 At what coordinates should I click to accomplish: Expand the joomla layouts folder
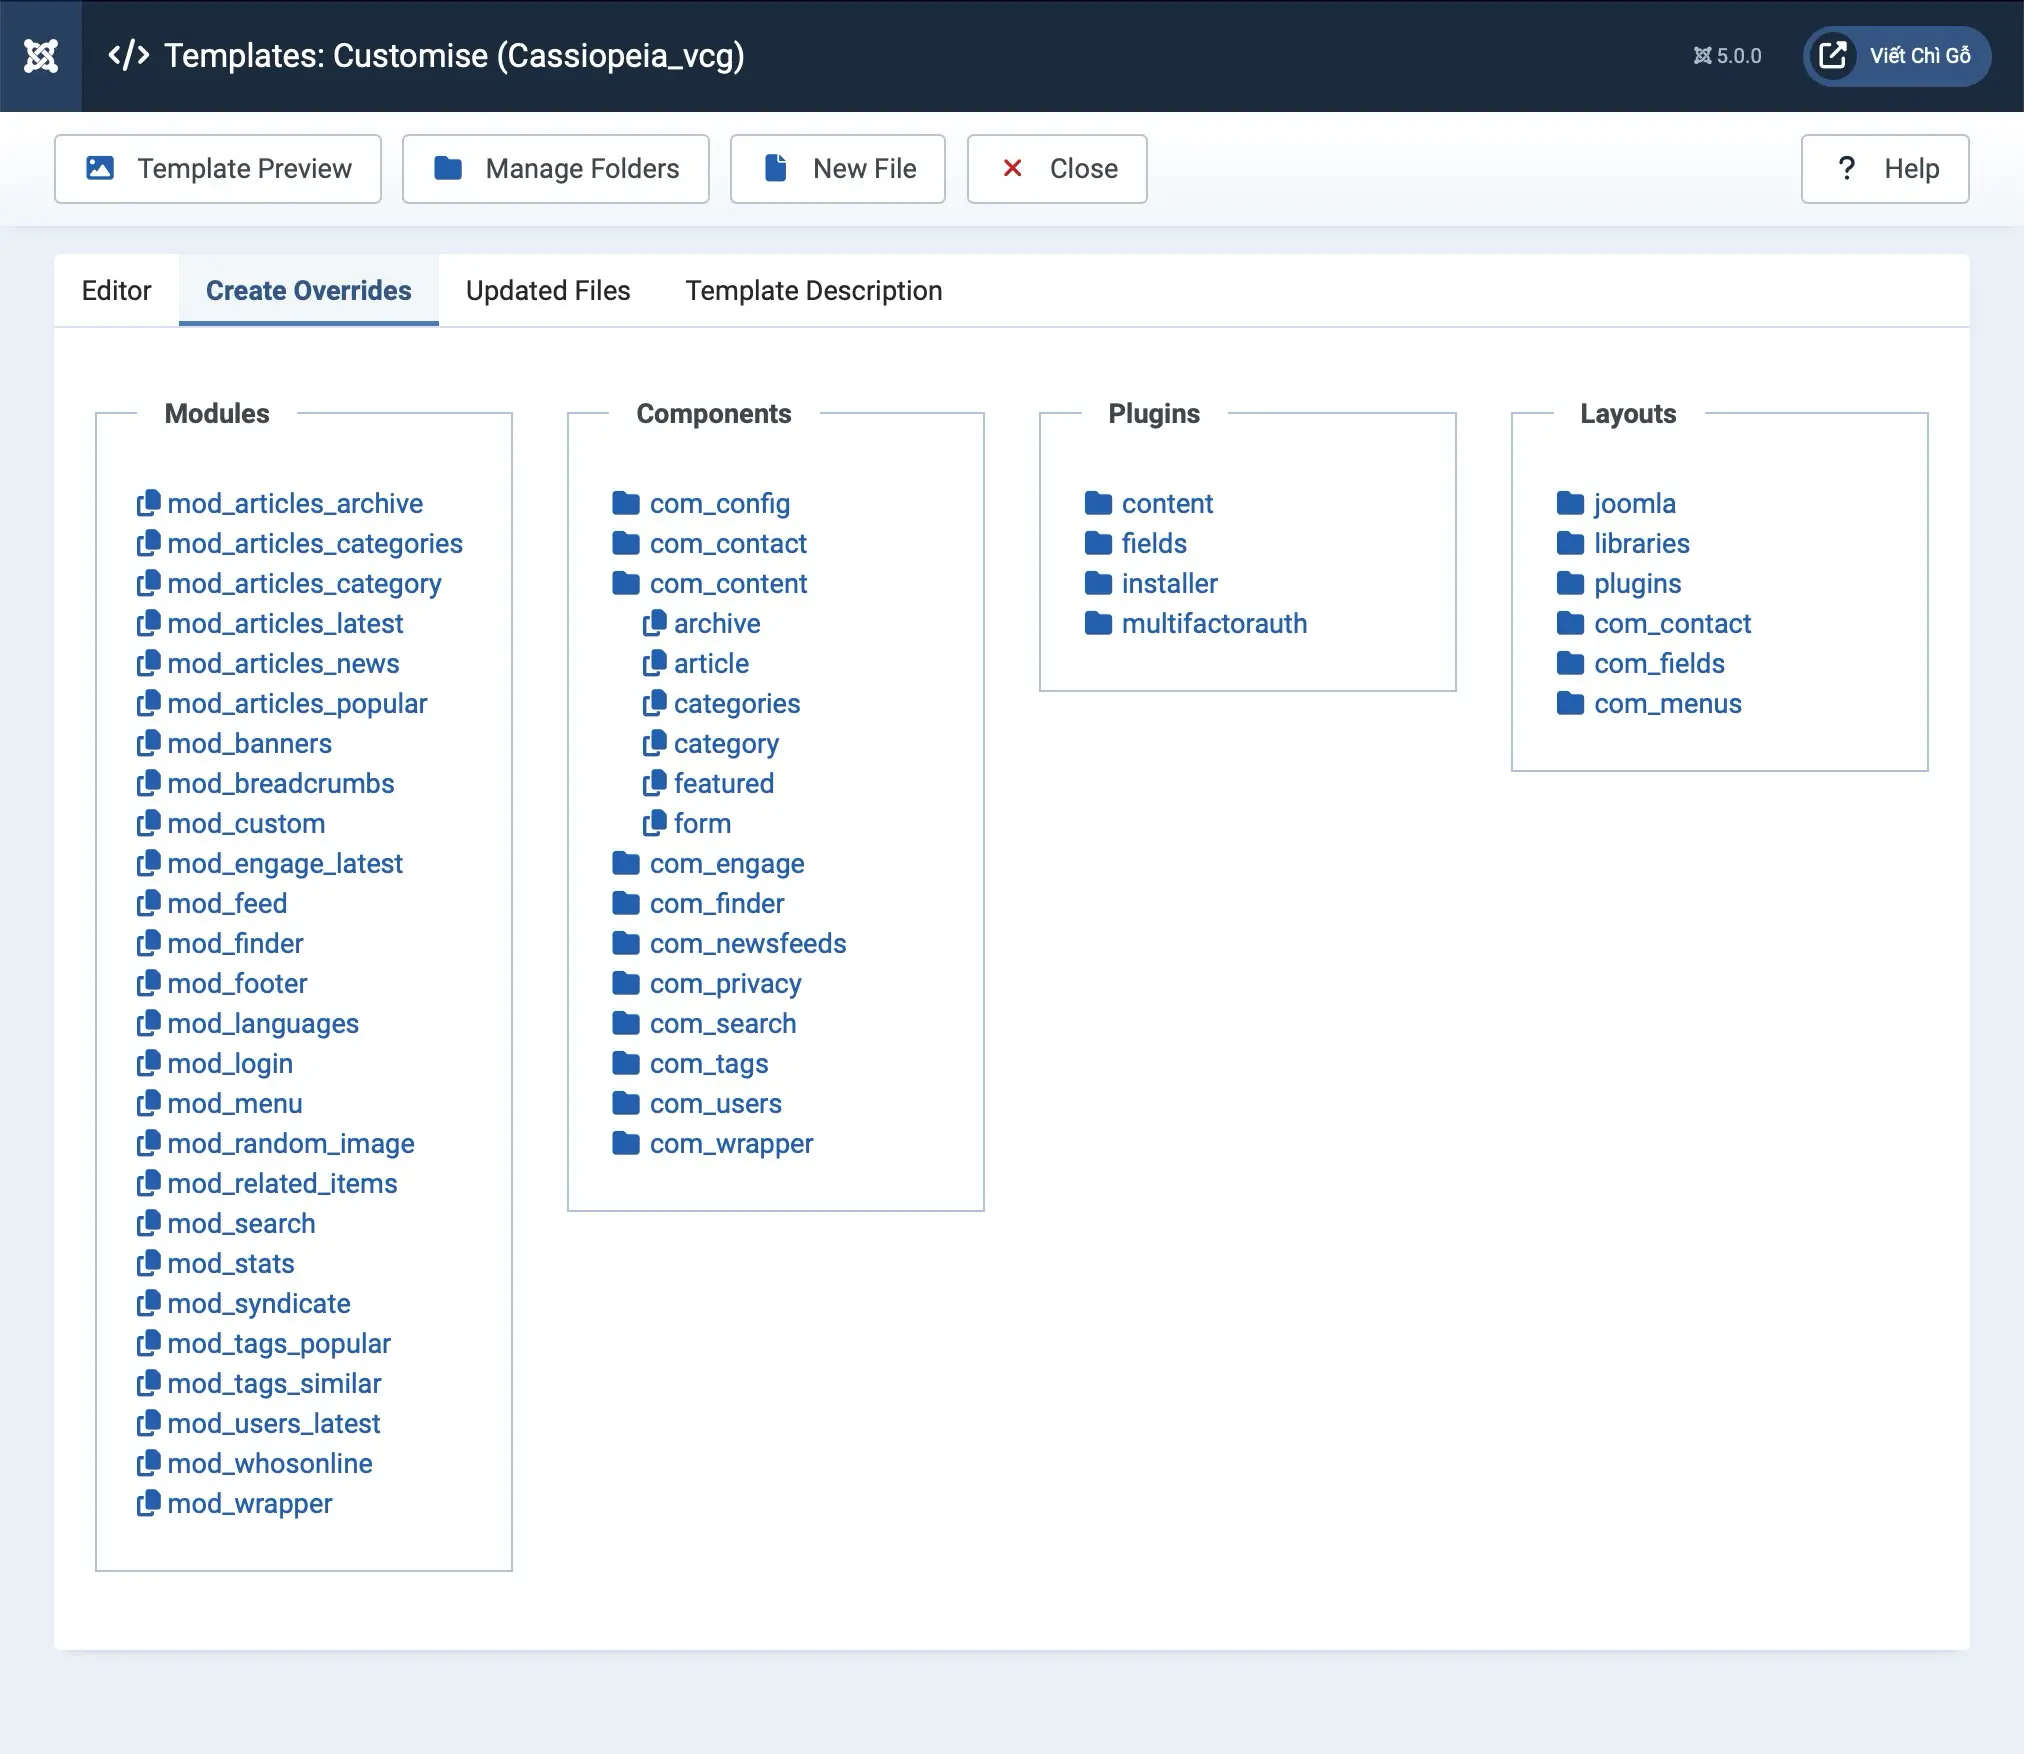point(1634,503)
